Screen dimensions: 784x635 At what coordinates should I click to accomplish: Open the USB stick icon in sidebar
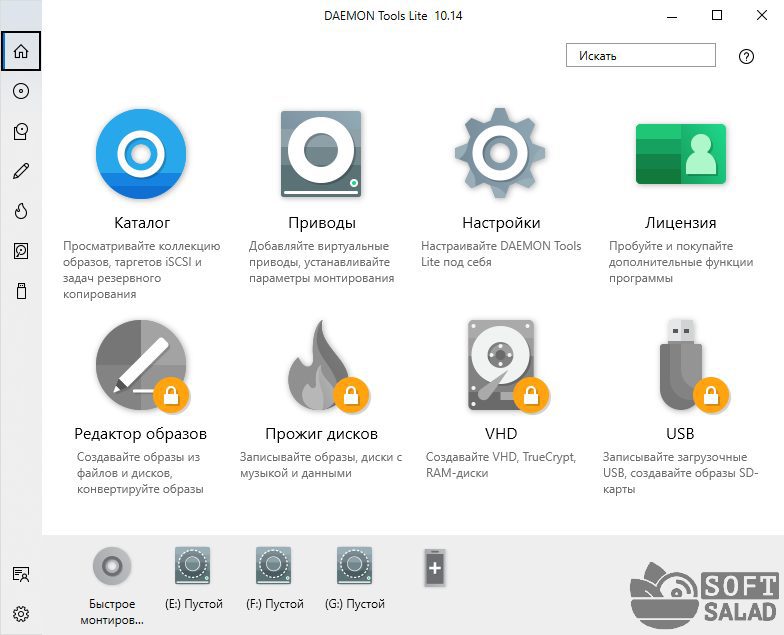[21, 291]
